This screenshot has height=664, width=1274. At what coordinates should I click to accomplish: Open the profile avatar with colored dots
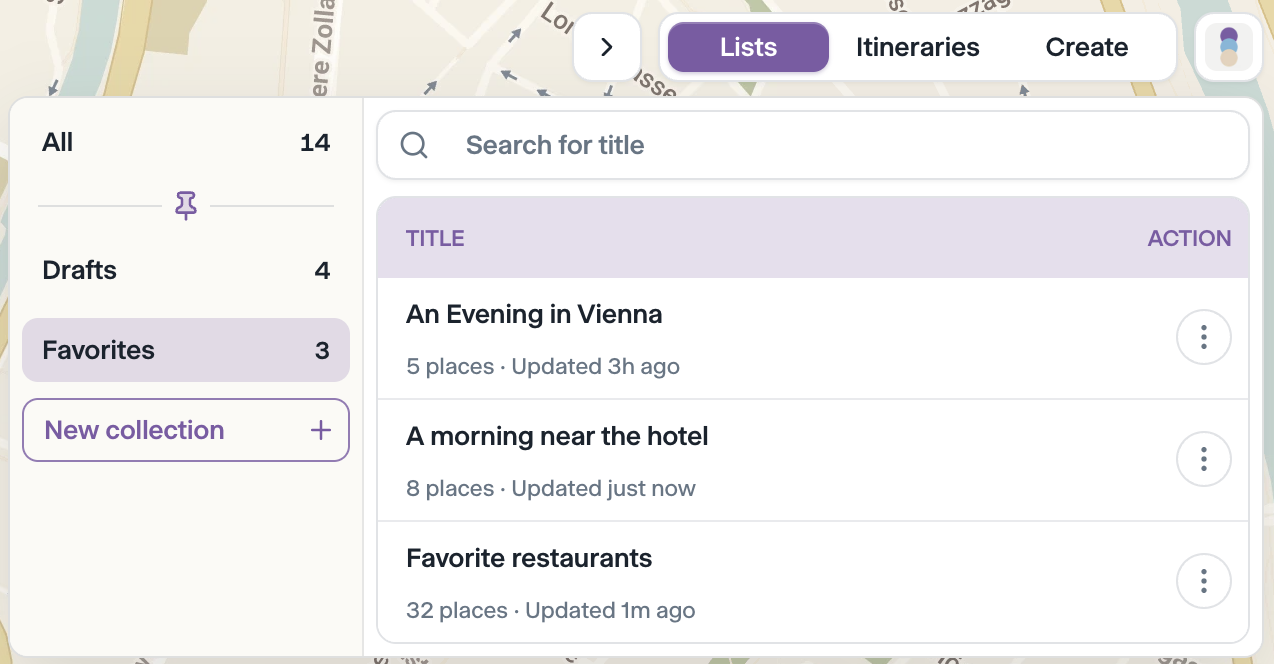1229,47
